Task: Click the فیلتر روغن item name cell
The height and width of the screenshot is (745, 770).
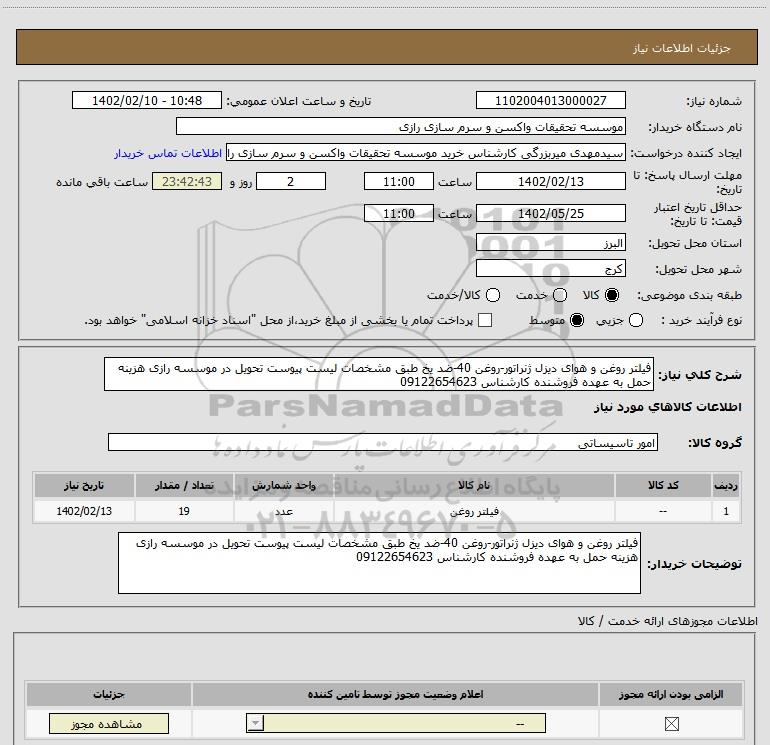Action: coord(474,511)
